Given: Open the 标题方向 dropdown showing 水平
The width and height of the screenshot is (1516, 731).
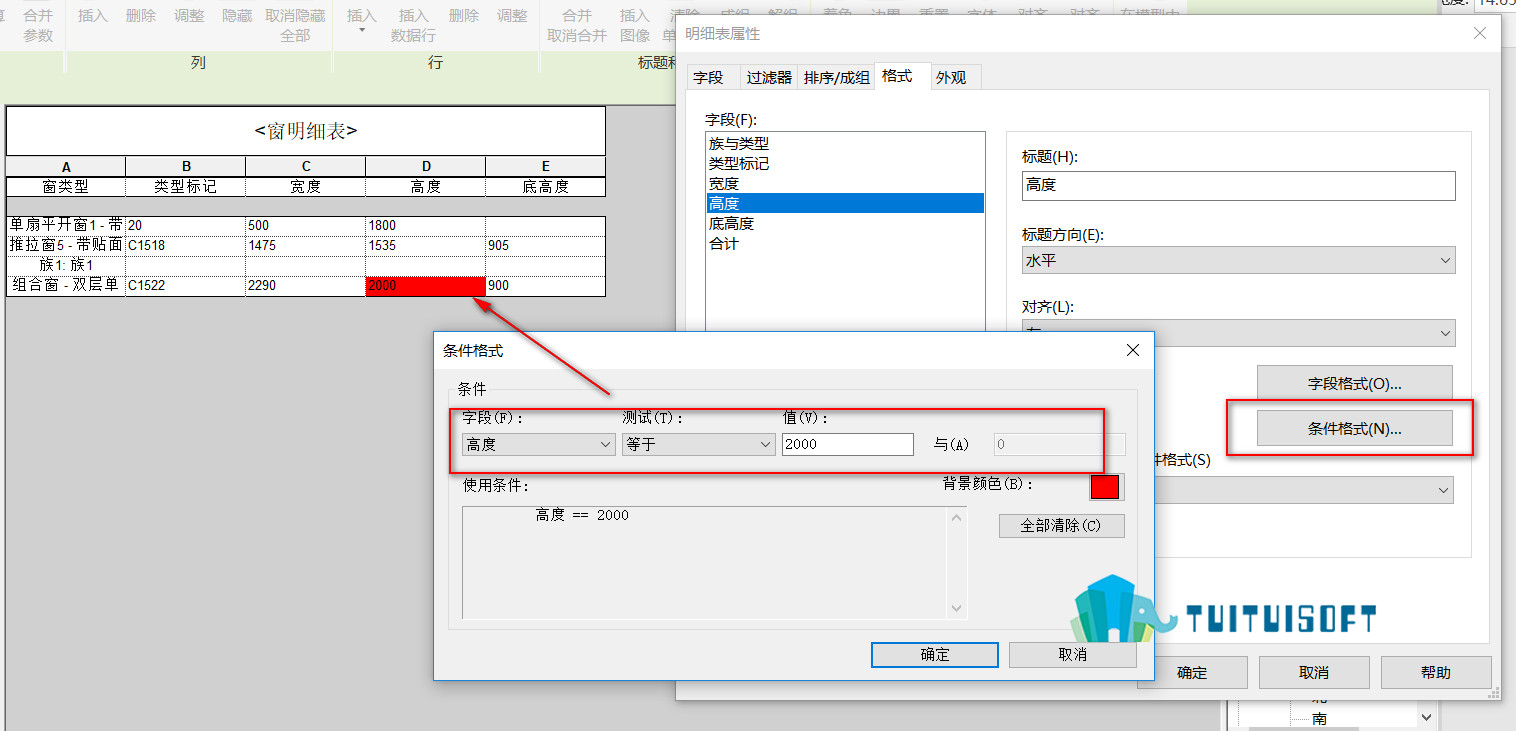Looking at the screenshot, I should [x=1238, y=260].
